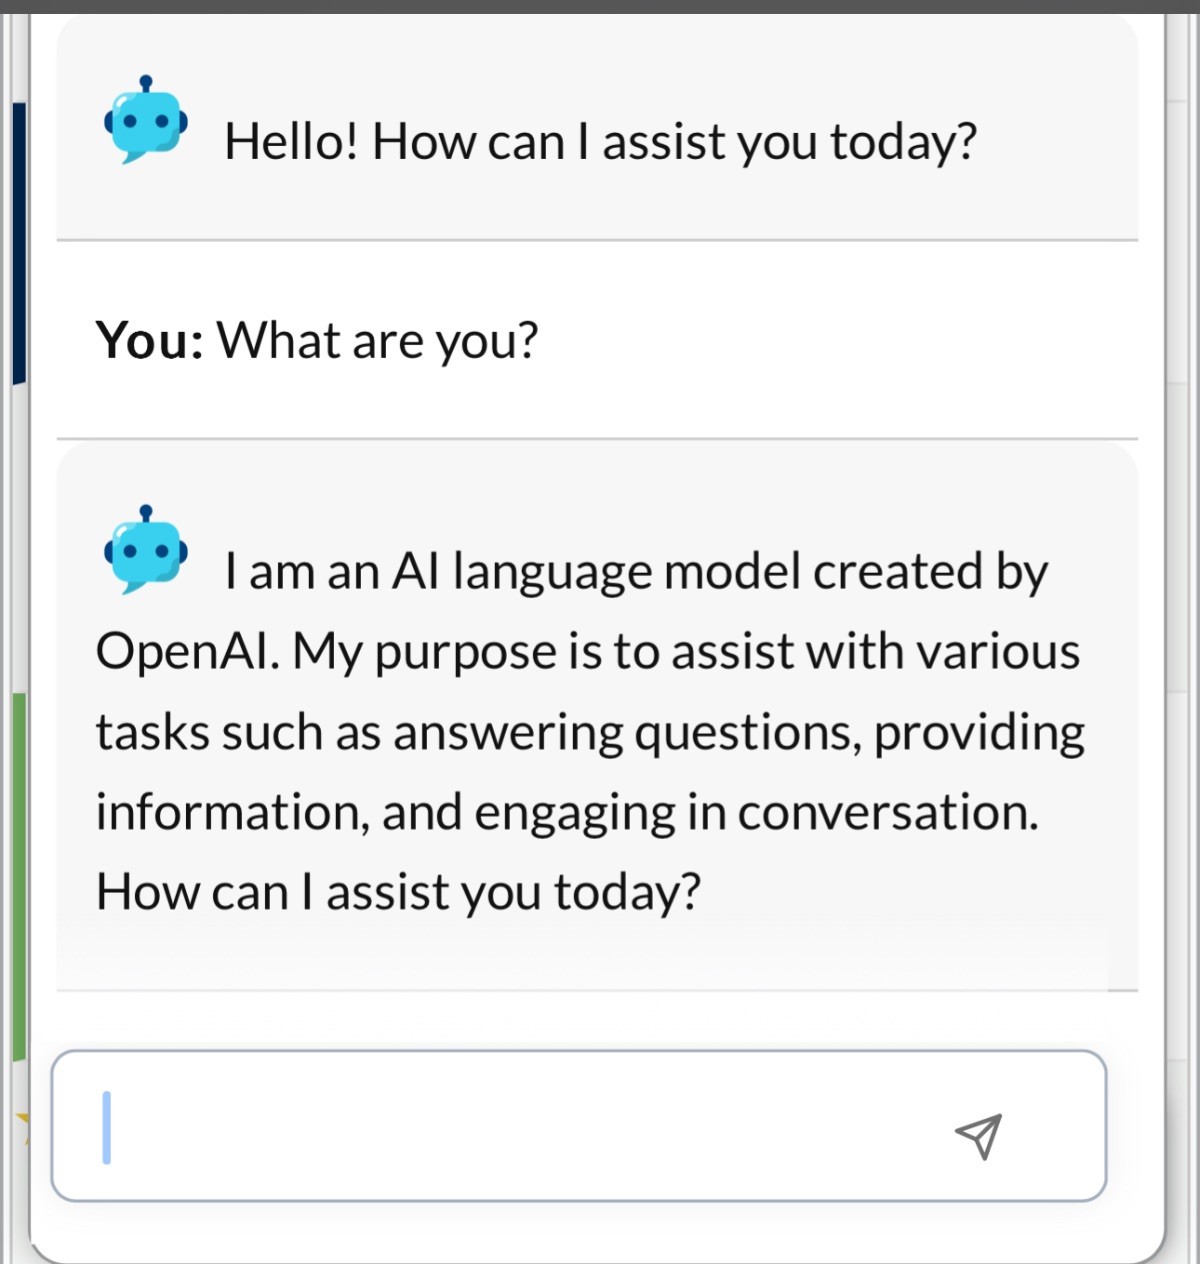Screen dimensions: 1200x1264
Task: Click the final "How can I assist you today?" line
Action: click(x=398, y=892)
